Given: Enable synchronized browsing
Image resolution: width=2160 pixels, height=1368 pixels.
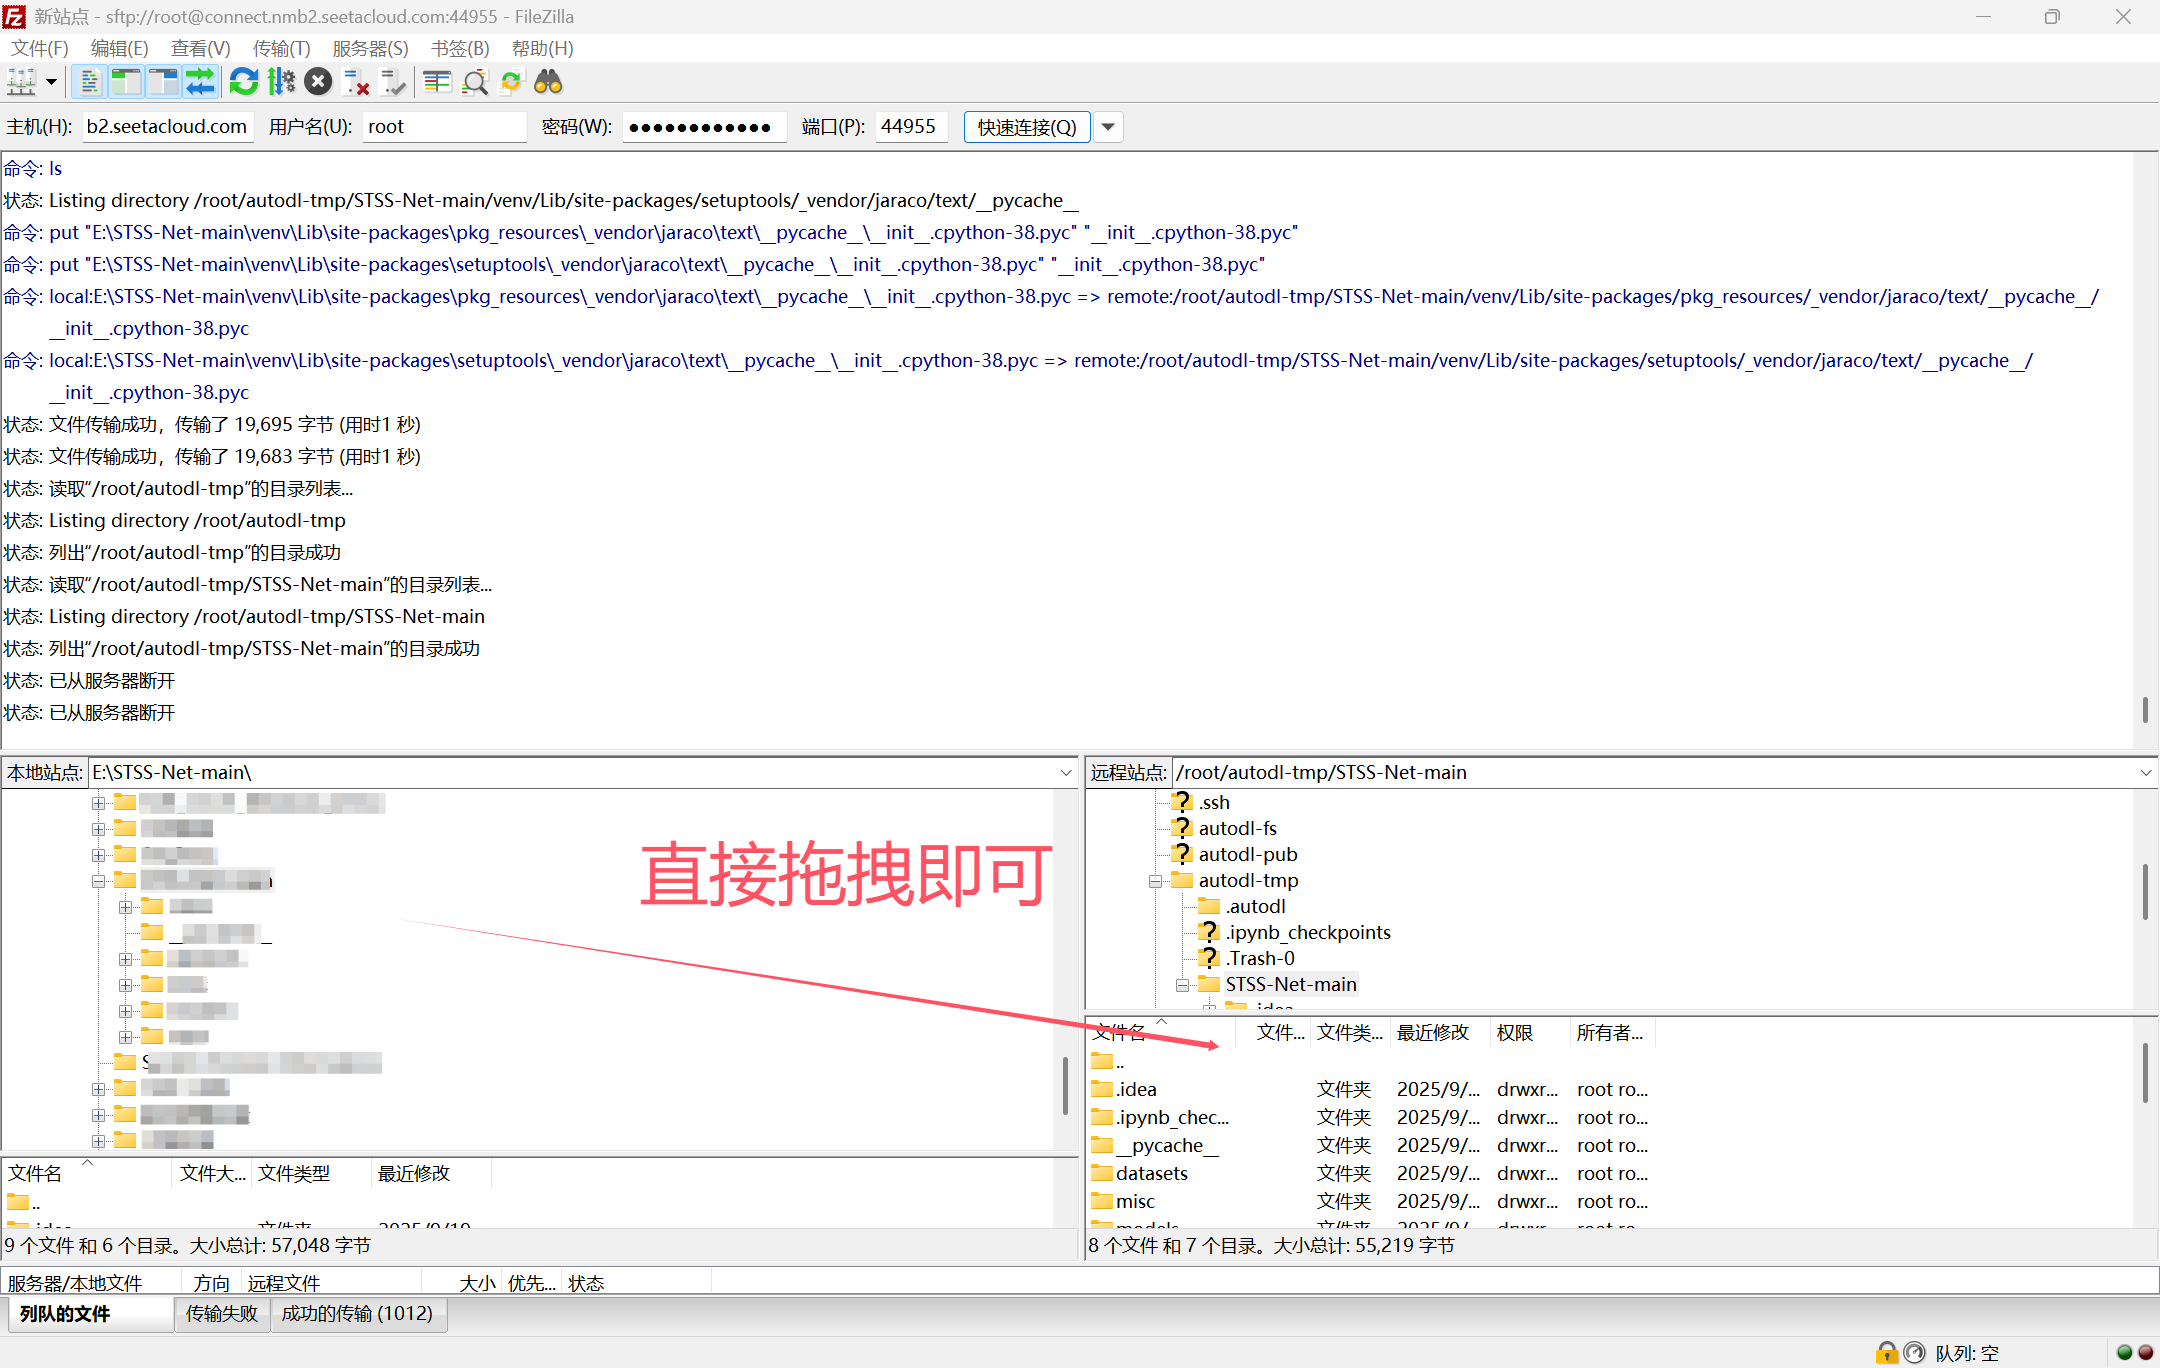Looking at the screenshot, I should (x=511, y=82).
